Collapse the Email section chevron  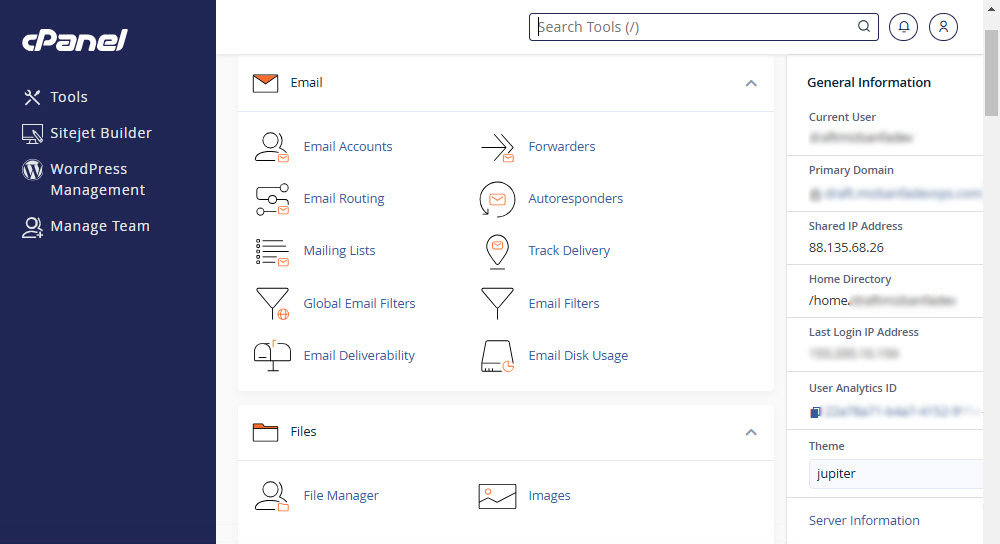751,84
